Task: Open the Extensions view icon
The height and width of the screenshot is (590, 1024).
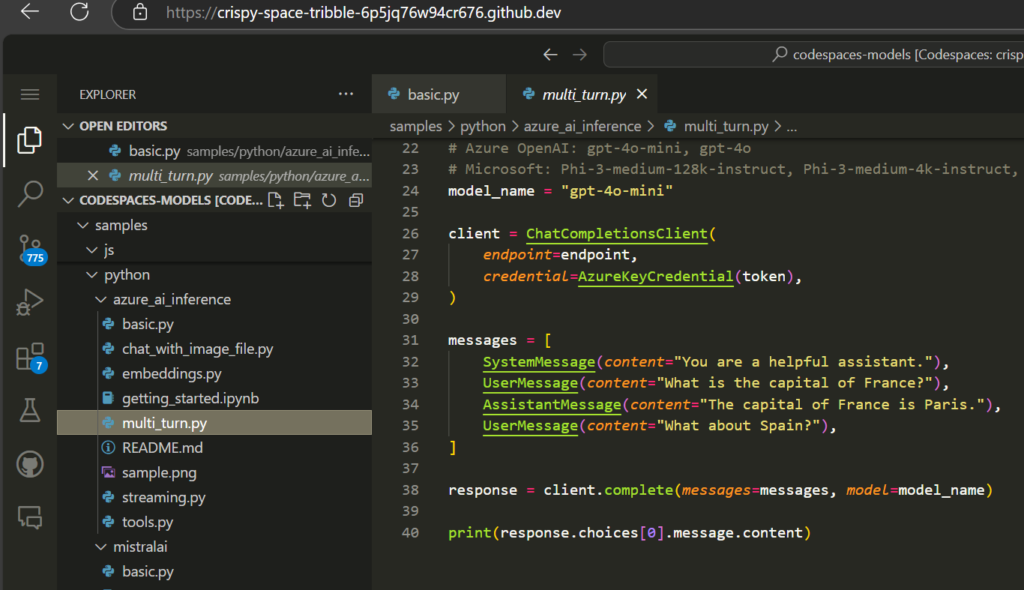Action: 30,356
